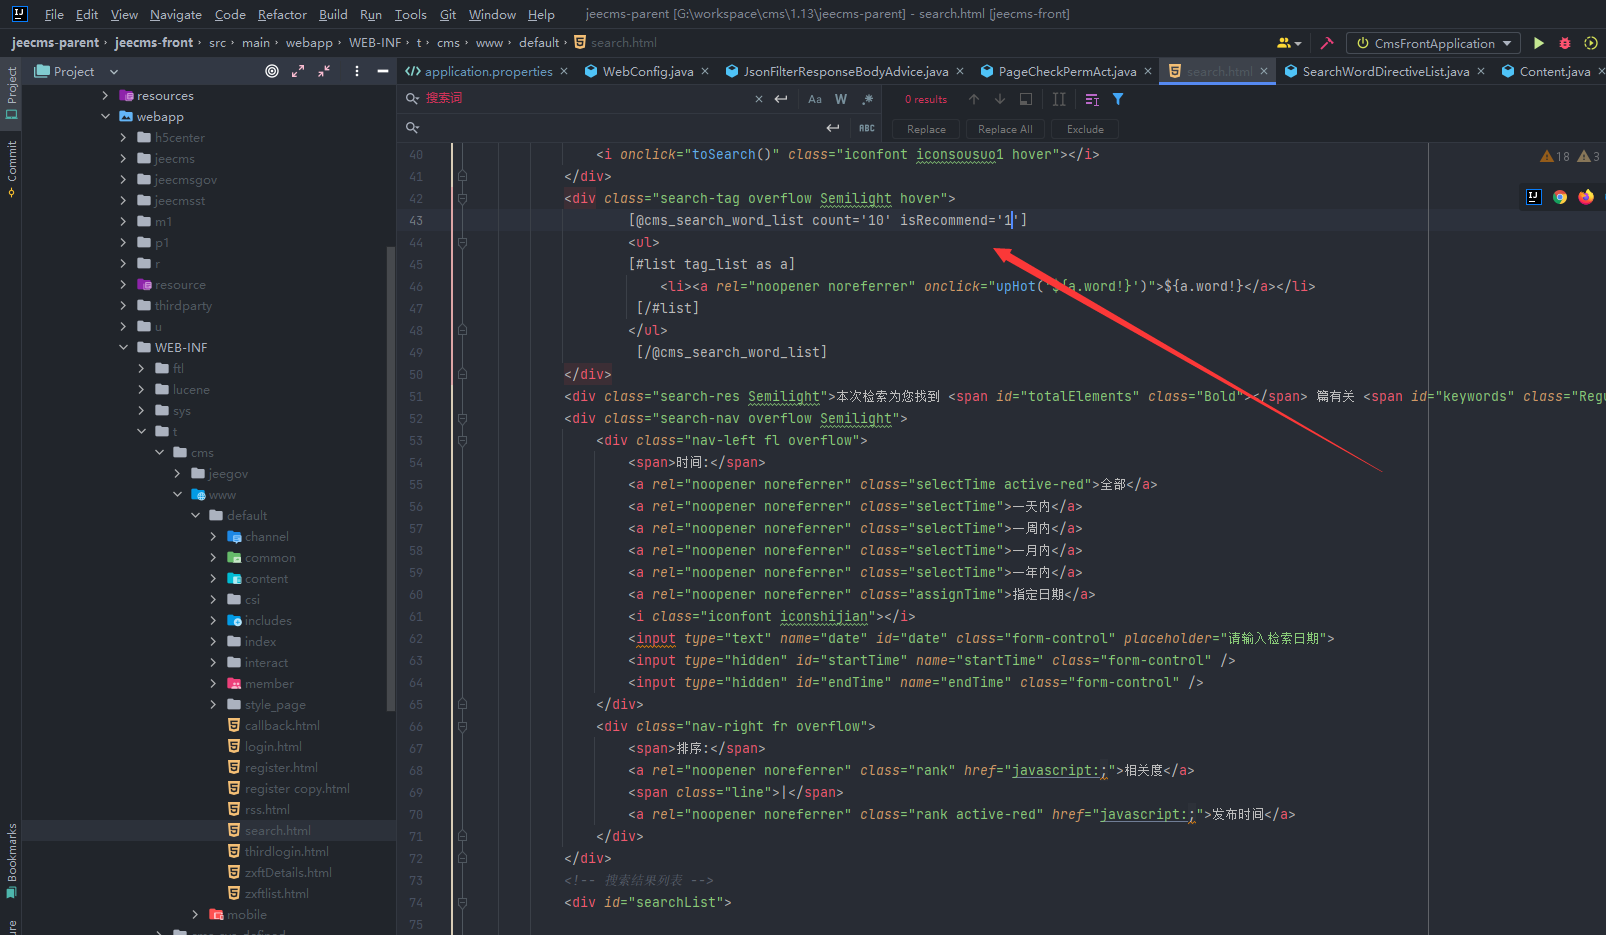Enable Regex search option in find bar
Viewport: 1606px width, 935px height.
point(867,99)
